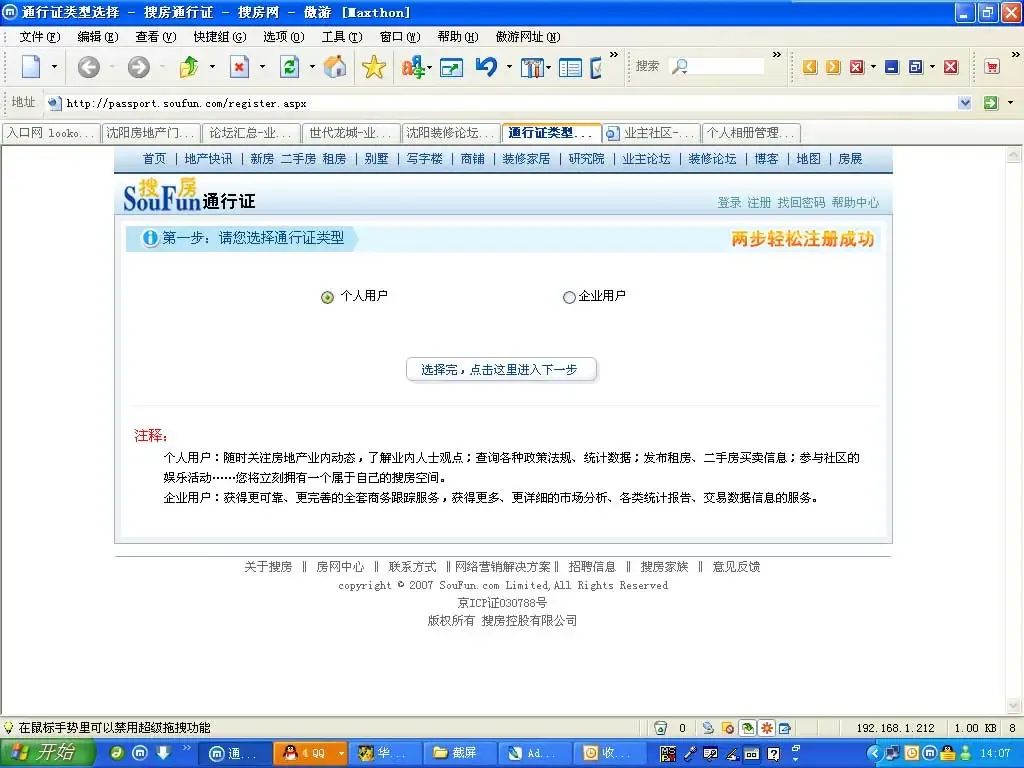Click the green Go arrow beside address bar
Viewport: 1024px width, 768px height.
pos(991,103)
